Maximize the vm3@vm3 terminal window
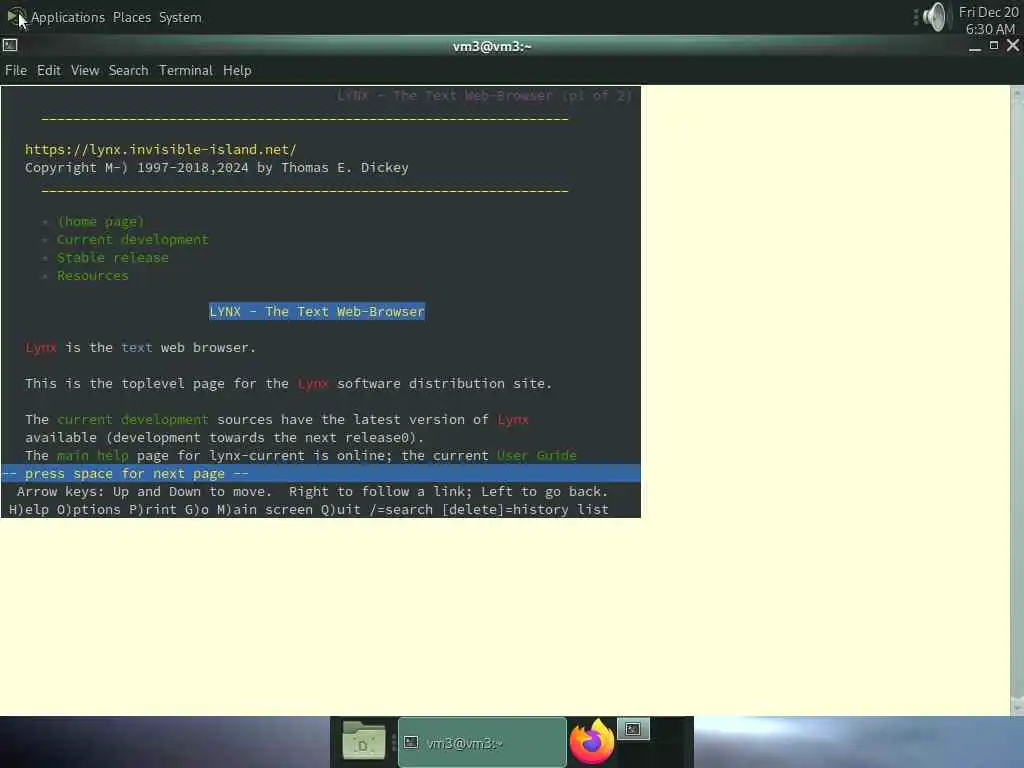The image size is (1024, 768). [994, 45]
